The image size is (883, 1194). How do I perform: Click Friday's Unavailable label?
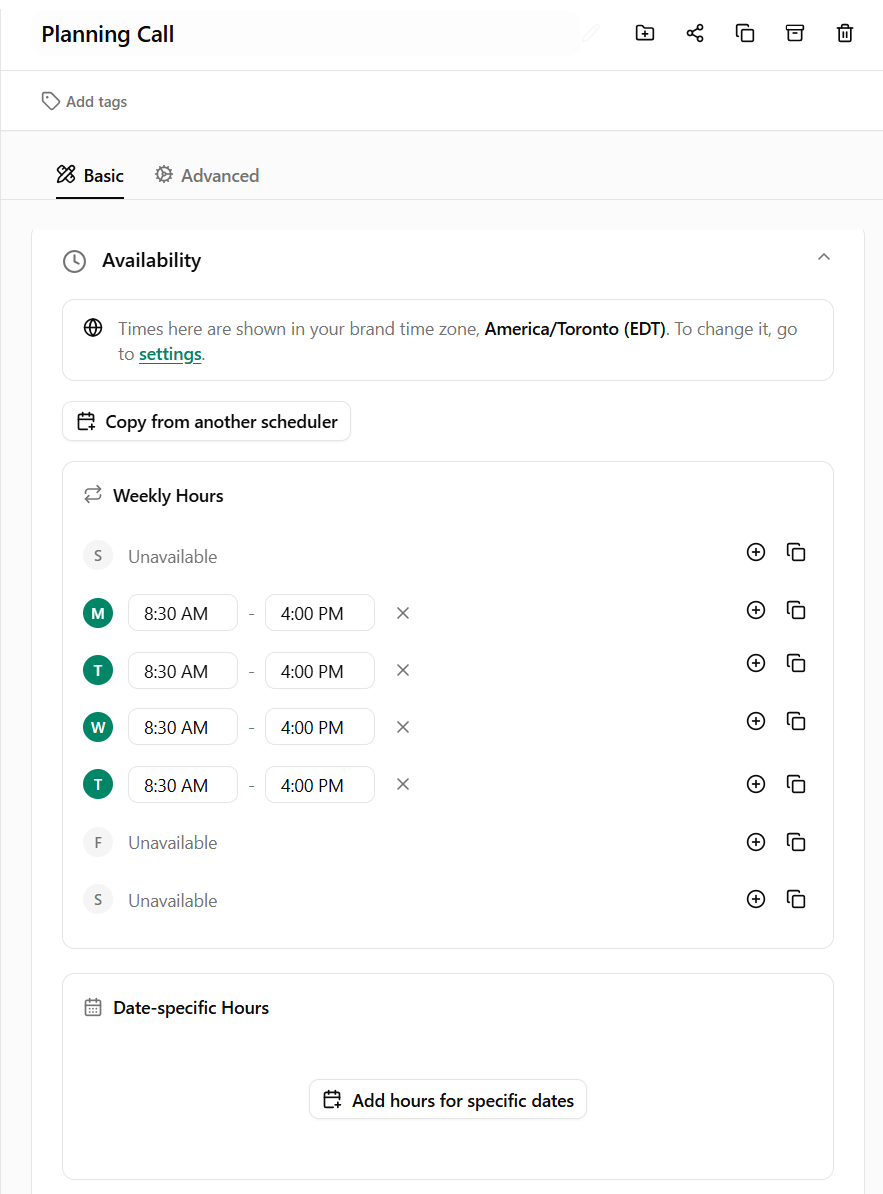173,843
